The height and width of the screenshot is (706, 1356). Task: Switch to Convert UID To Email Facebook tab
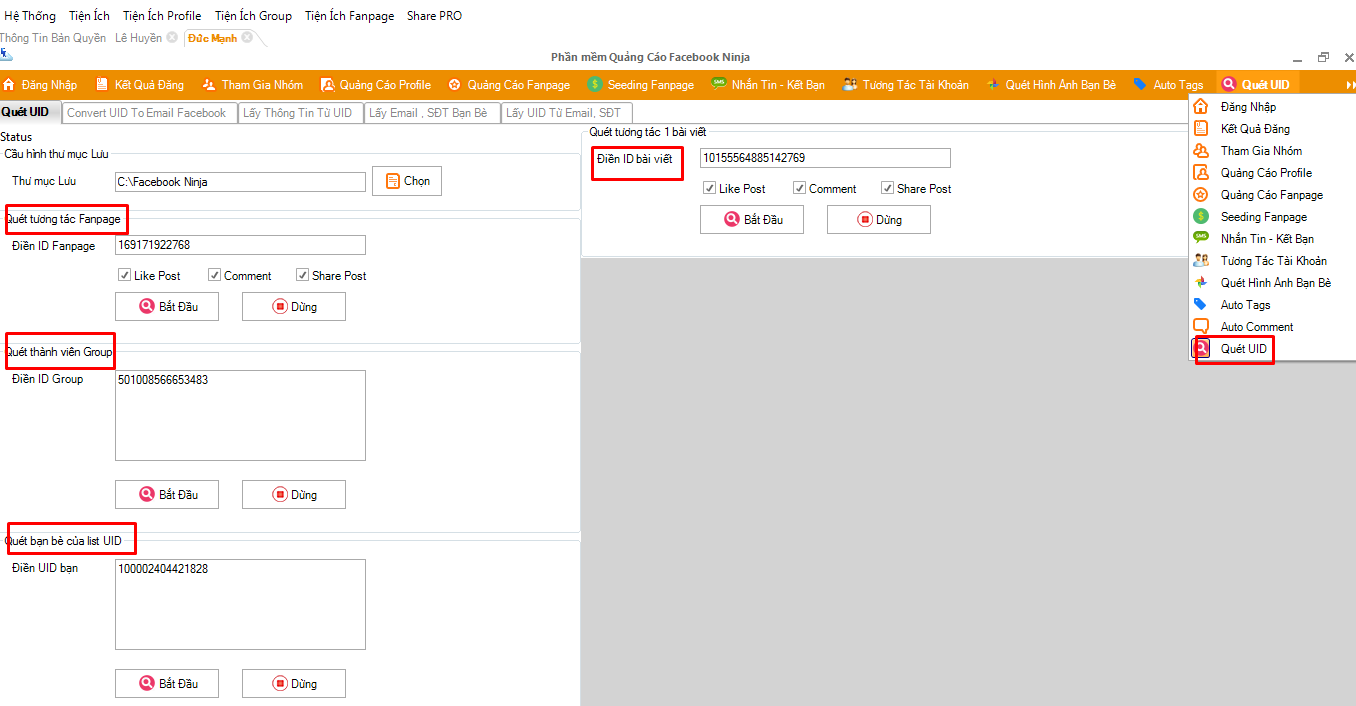150,113
